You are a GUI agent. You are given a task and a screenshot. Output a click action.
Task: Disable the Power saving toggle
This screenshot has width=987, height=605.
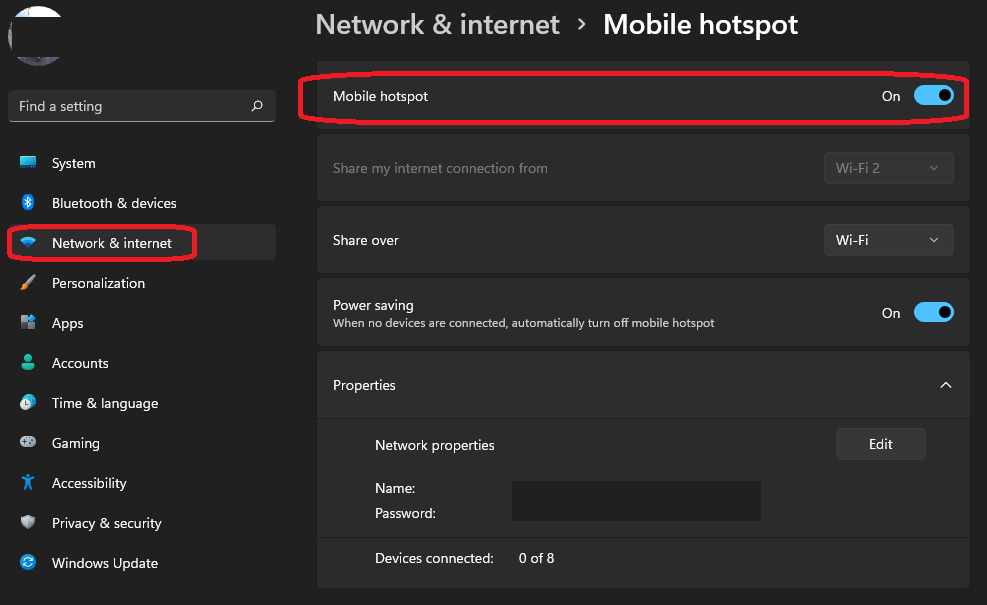pos(933,313)
